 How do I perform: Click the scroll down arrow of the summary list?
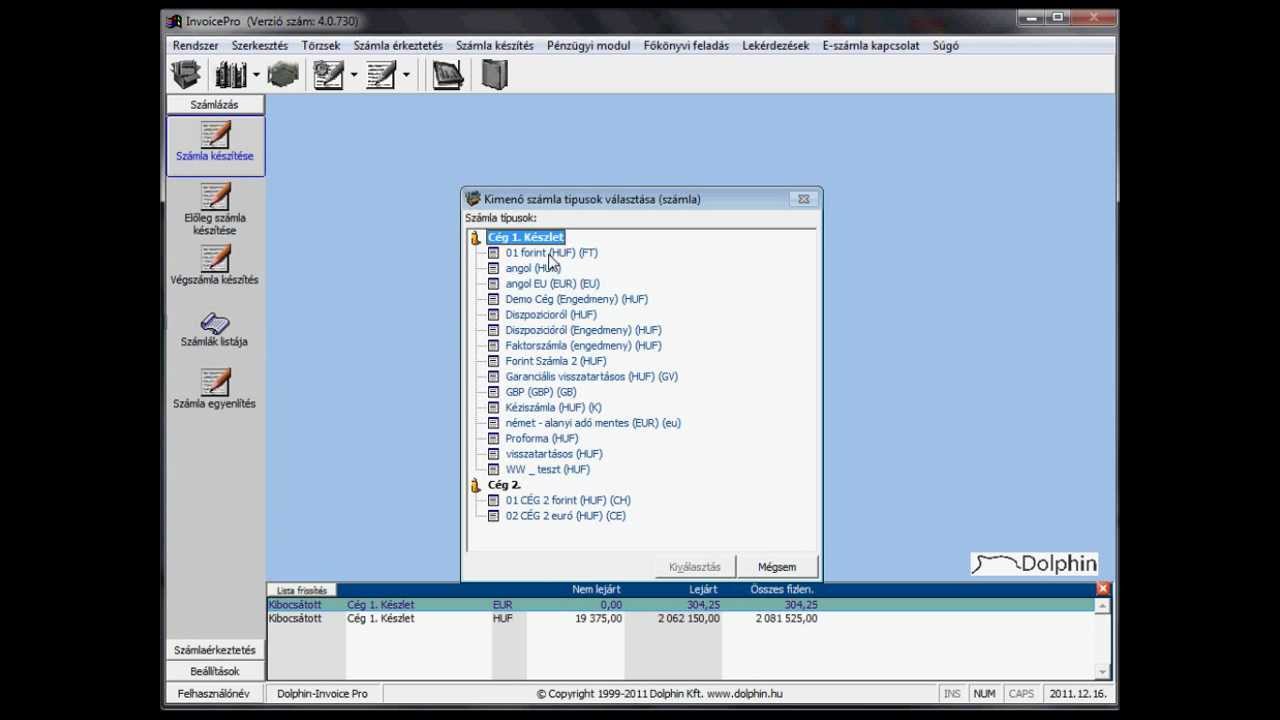point(1103,673)
